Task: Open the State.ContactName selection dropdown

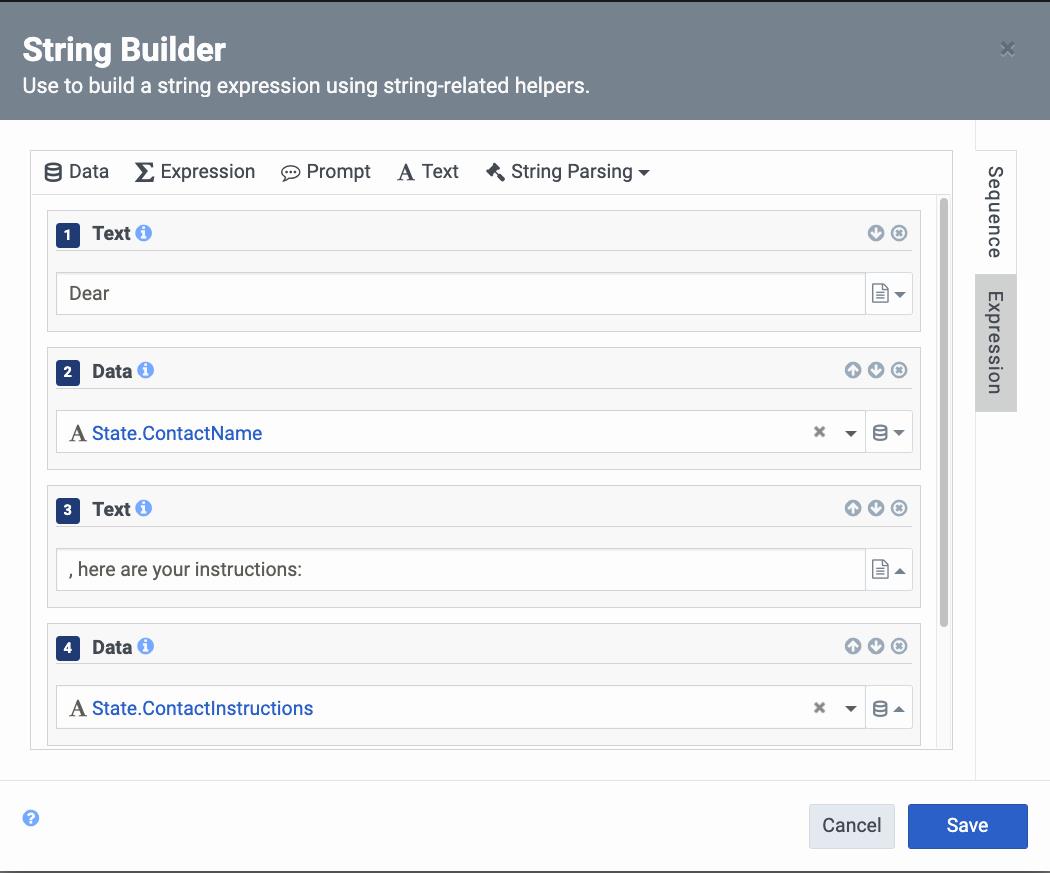Action: [x=851, y=432]
